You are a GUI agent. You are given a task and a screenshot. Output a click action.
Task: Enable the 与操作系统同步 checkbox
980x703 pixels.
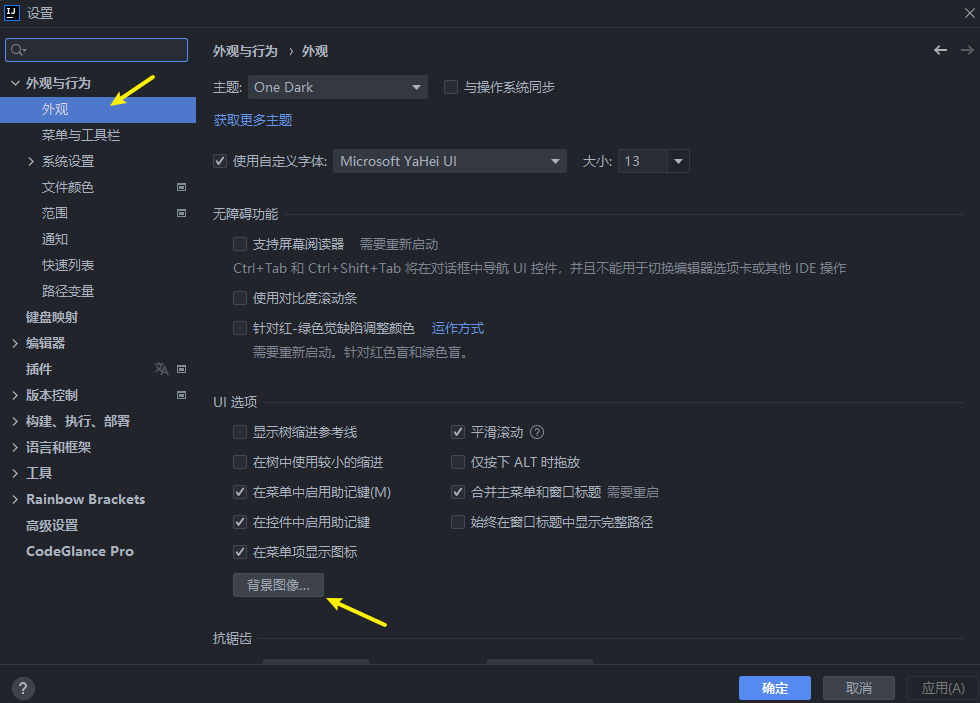coord(450,87)
